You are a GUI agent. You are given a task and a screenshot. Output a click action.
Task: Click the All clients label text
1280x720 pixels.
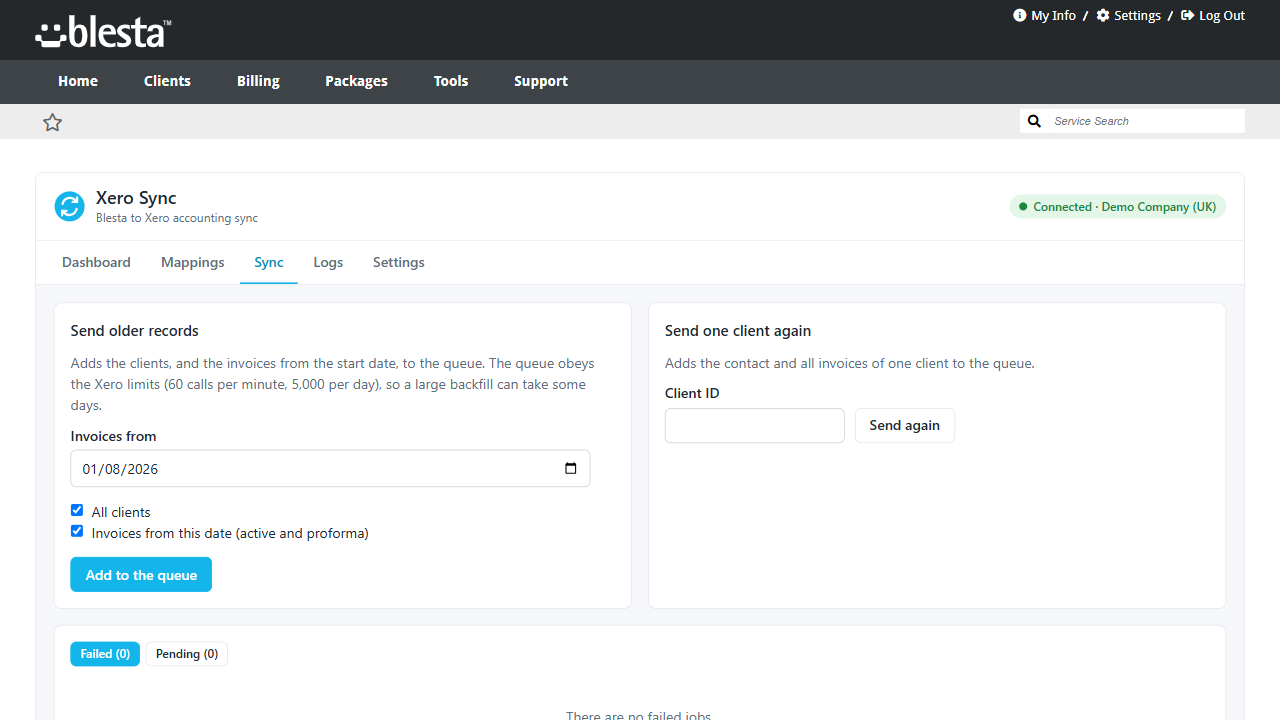point(121,512)
